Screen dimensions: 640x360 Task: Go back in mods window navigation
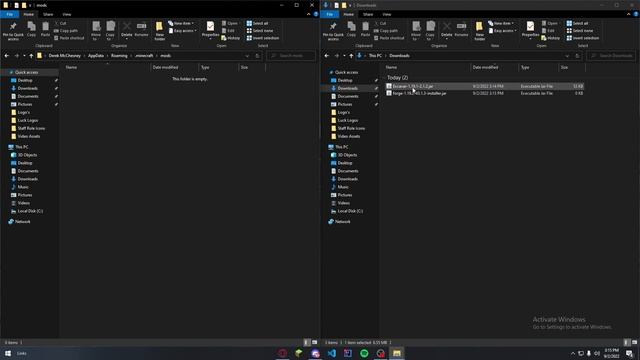7,56
